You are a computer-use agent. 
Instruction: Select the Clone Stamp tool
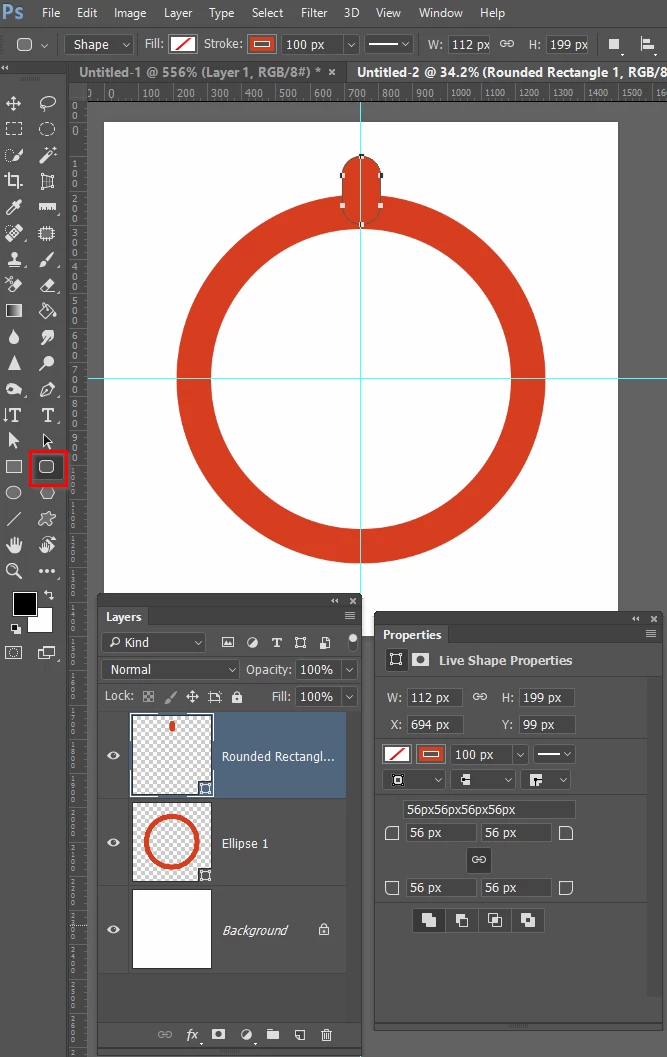tap(13, 260)
